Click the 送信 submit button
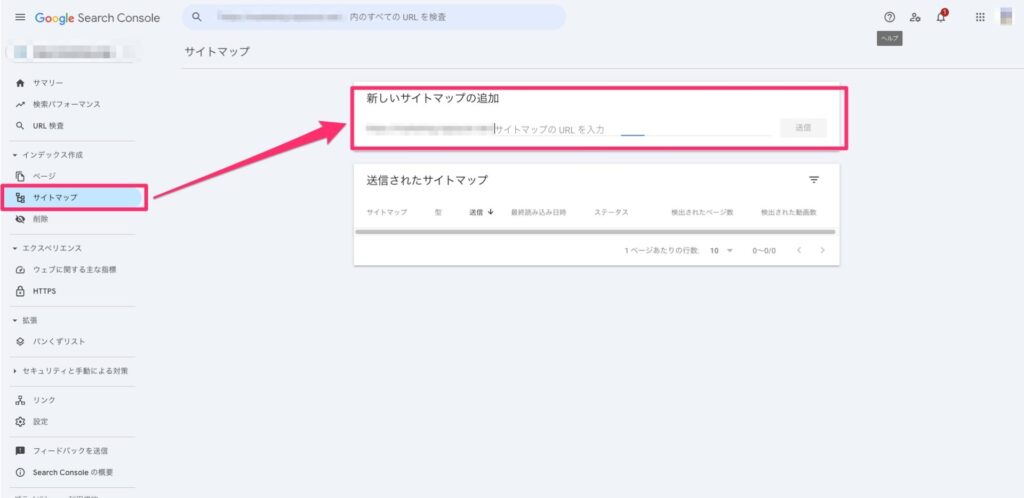 click(803, 128)
